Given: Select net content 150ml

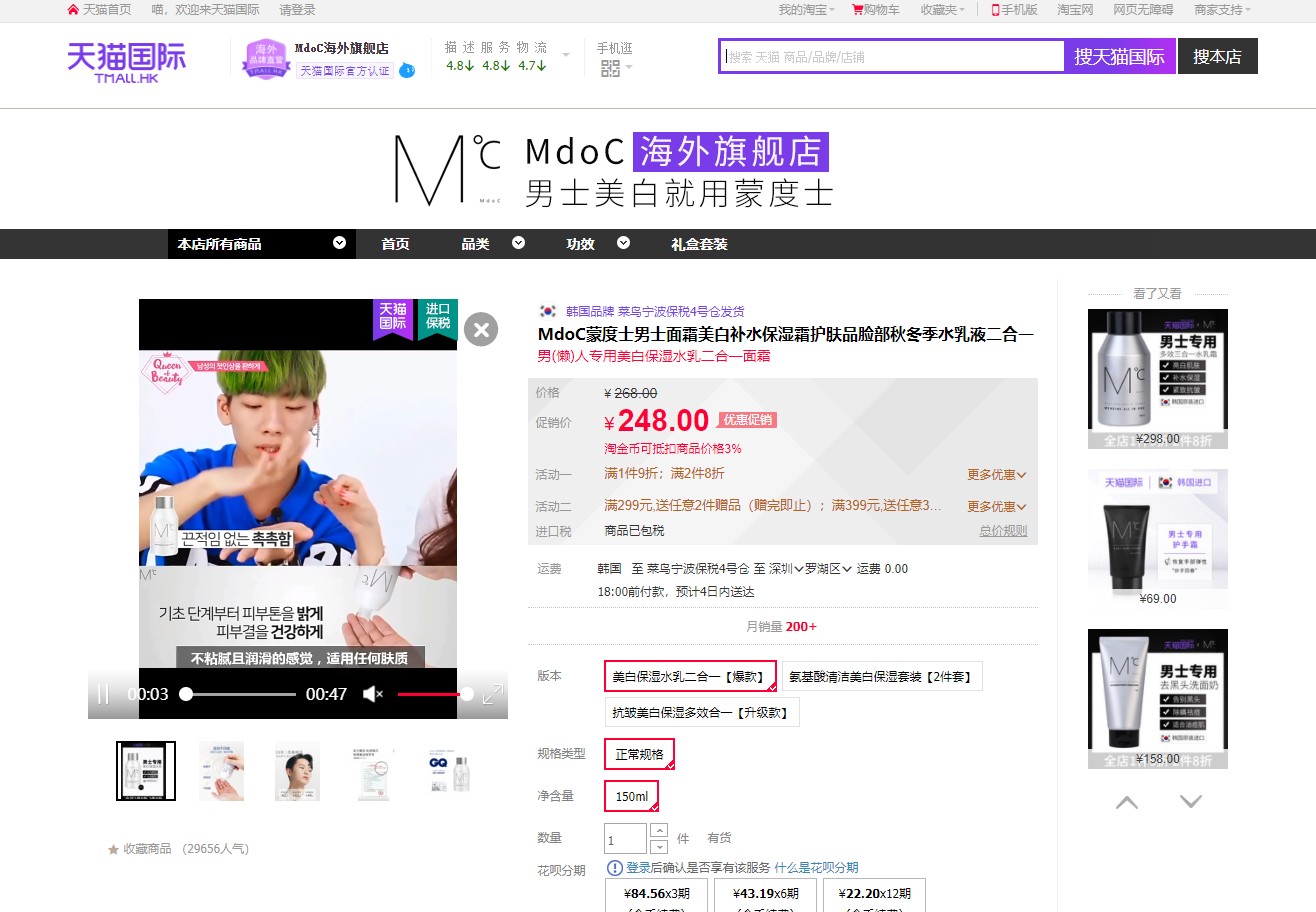Looking at the screenshot, I should tap(632, 796).
